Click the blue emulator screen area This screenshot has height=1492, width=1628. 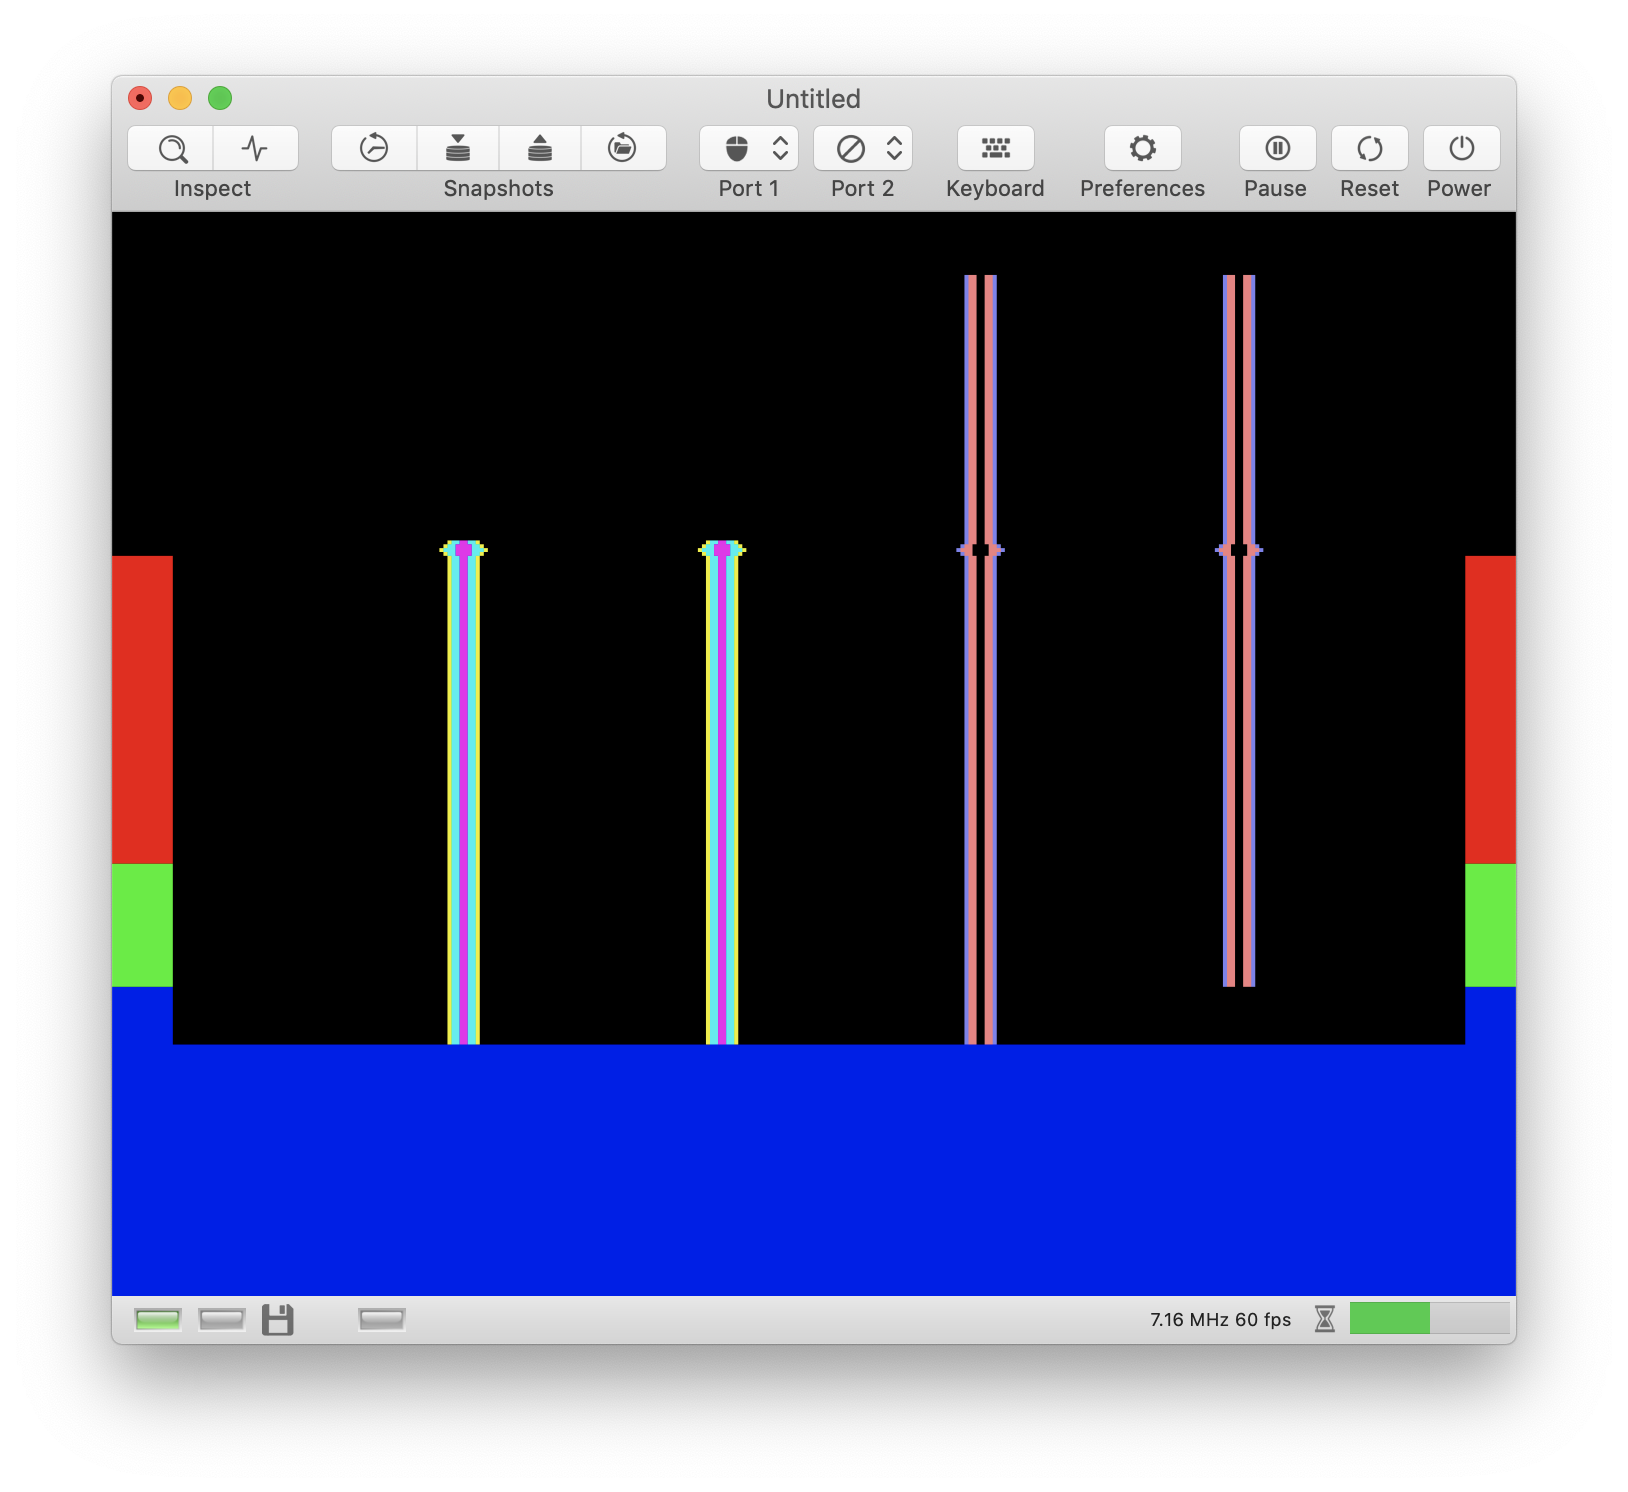pos(813,1170)
